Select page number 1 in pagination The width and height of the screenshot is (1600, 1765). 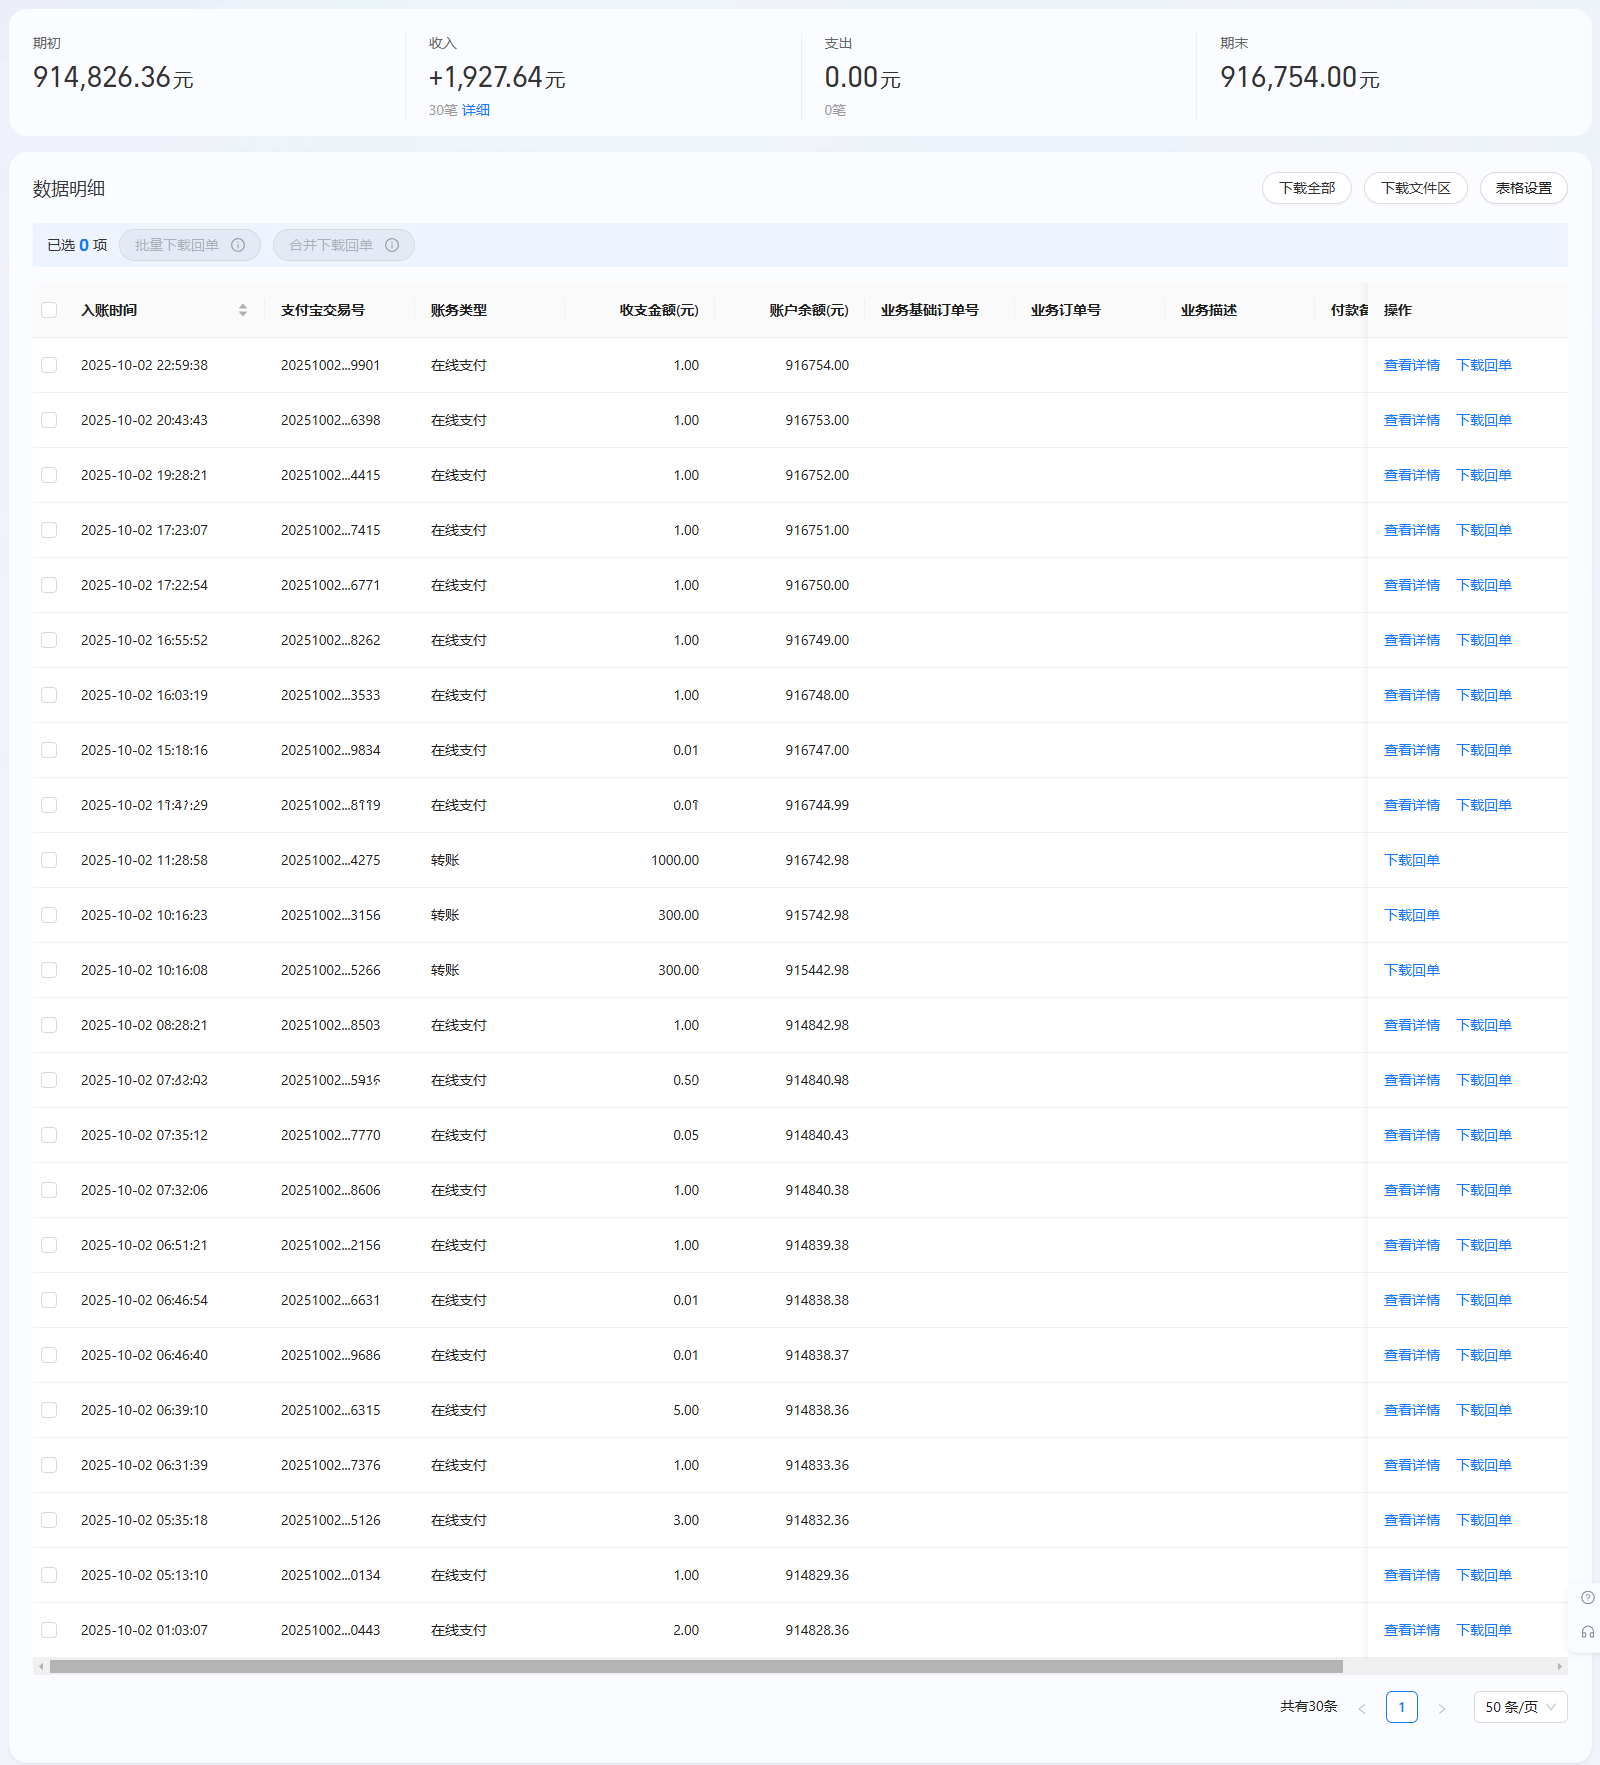point(1401,1707)
